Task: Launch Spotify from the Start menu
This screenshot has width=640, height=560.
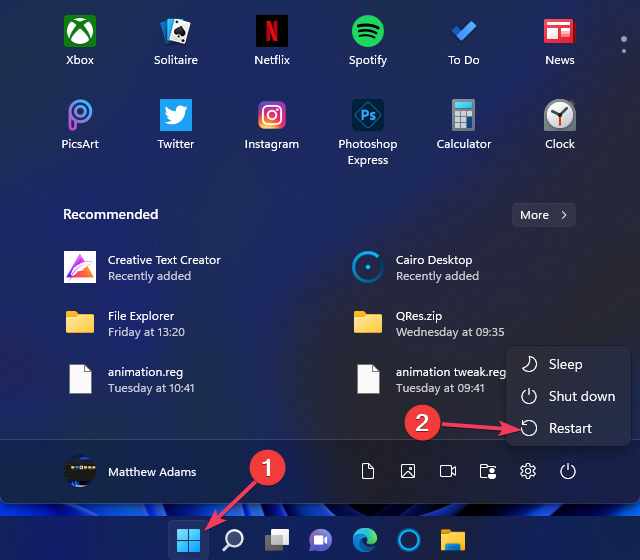Action: tap(368, 40)
